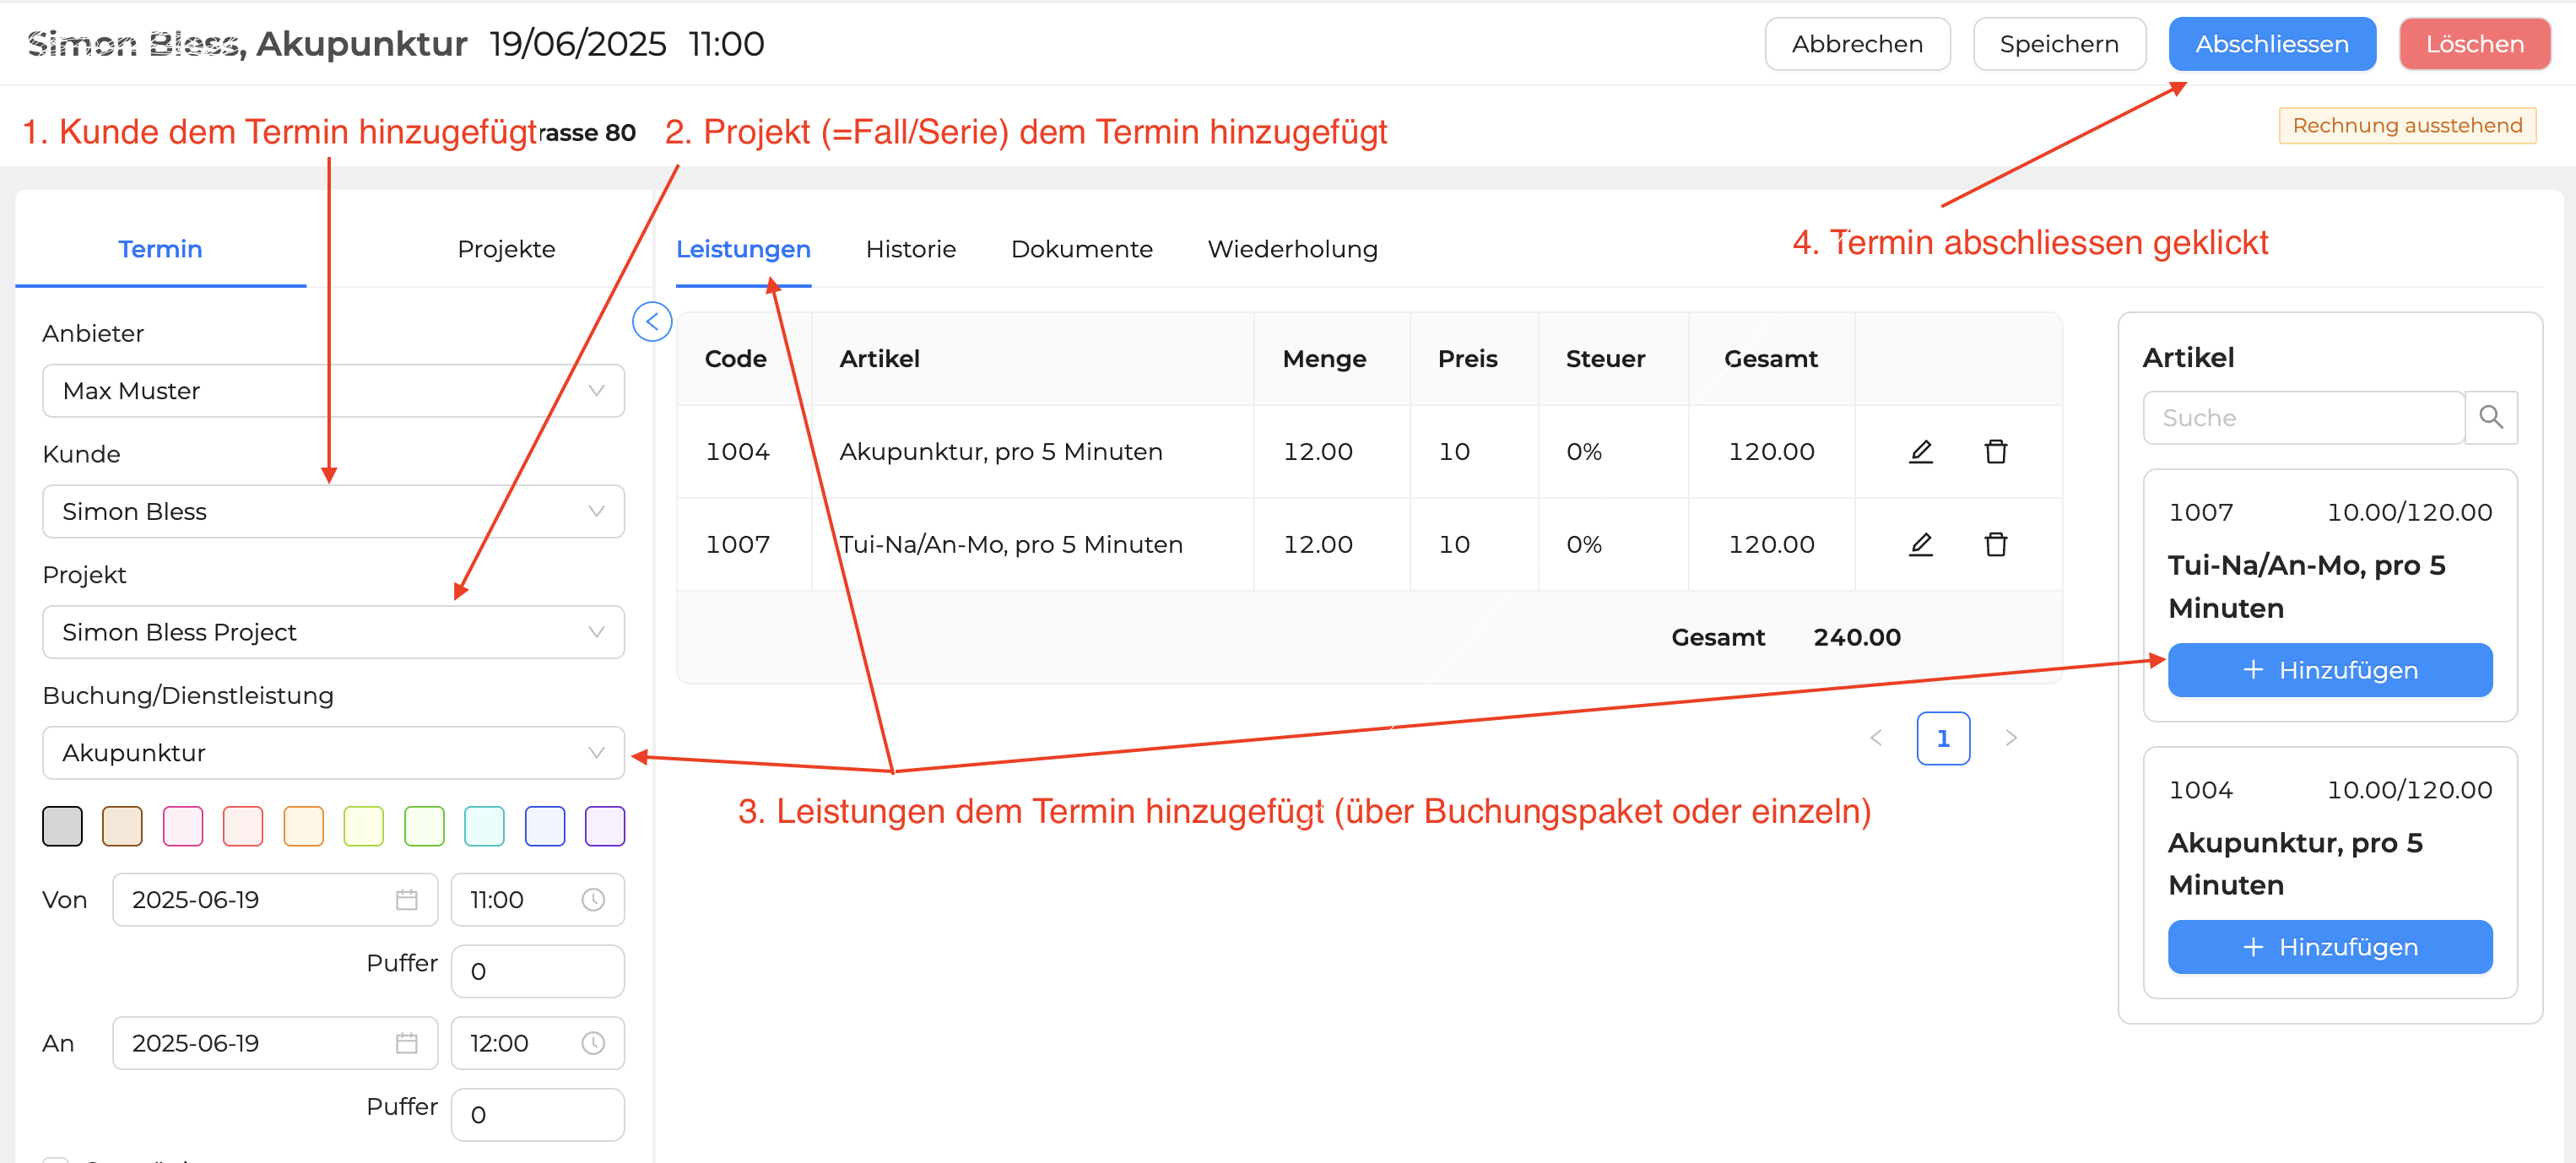
Task: Click the Abschliessen button
Action: click(2271, 44)
